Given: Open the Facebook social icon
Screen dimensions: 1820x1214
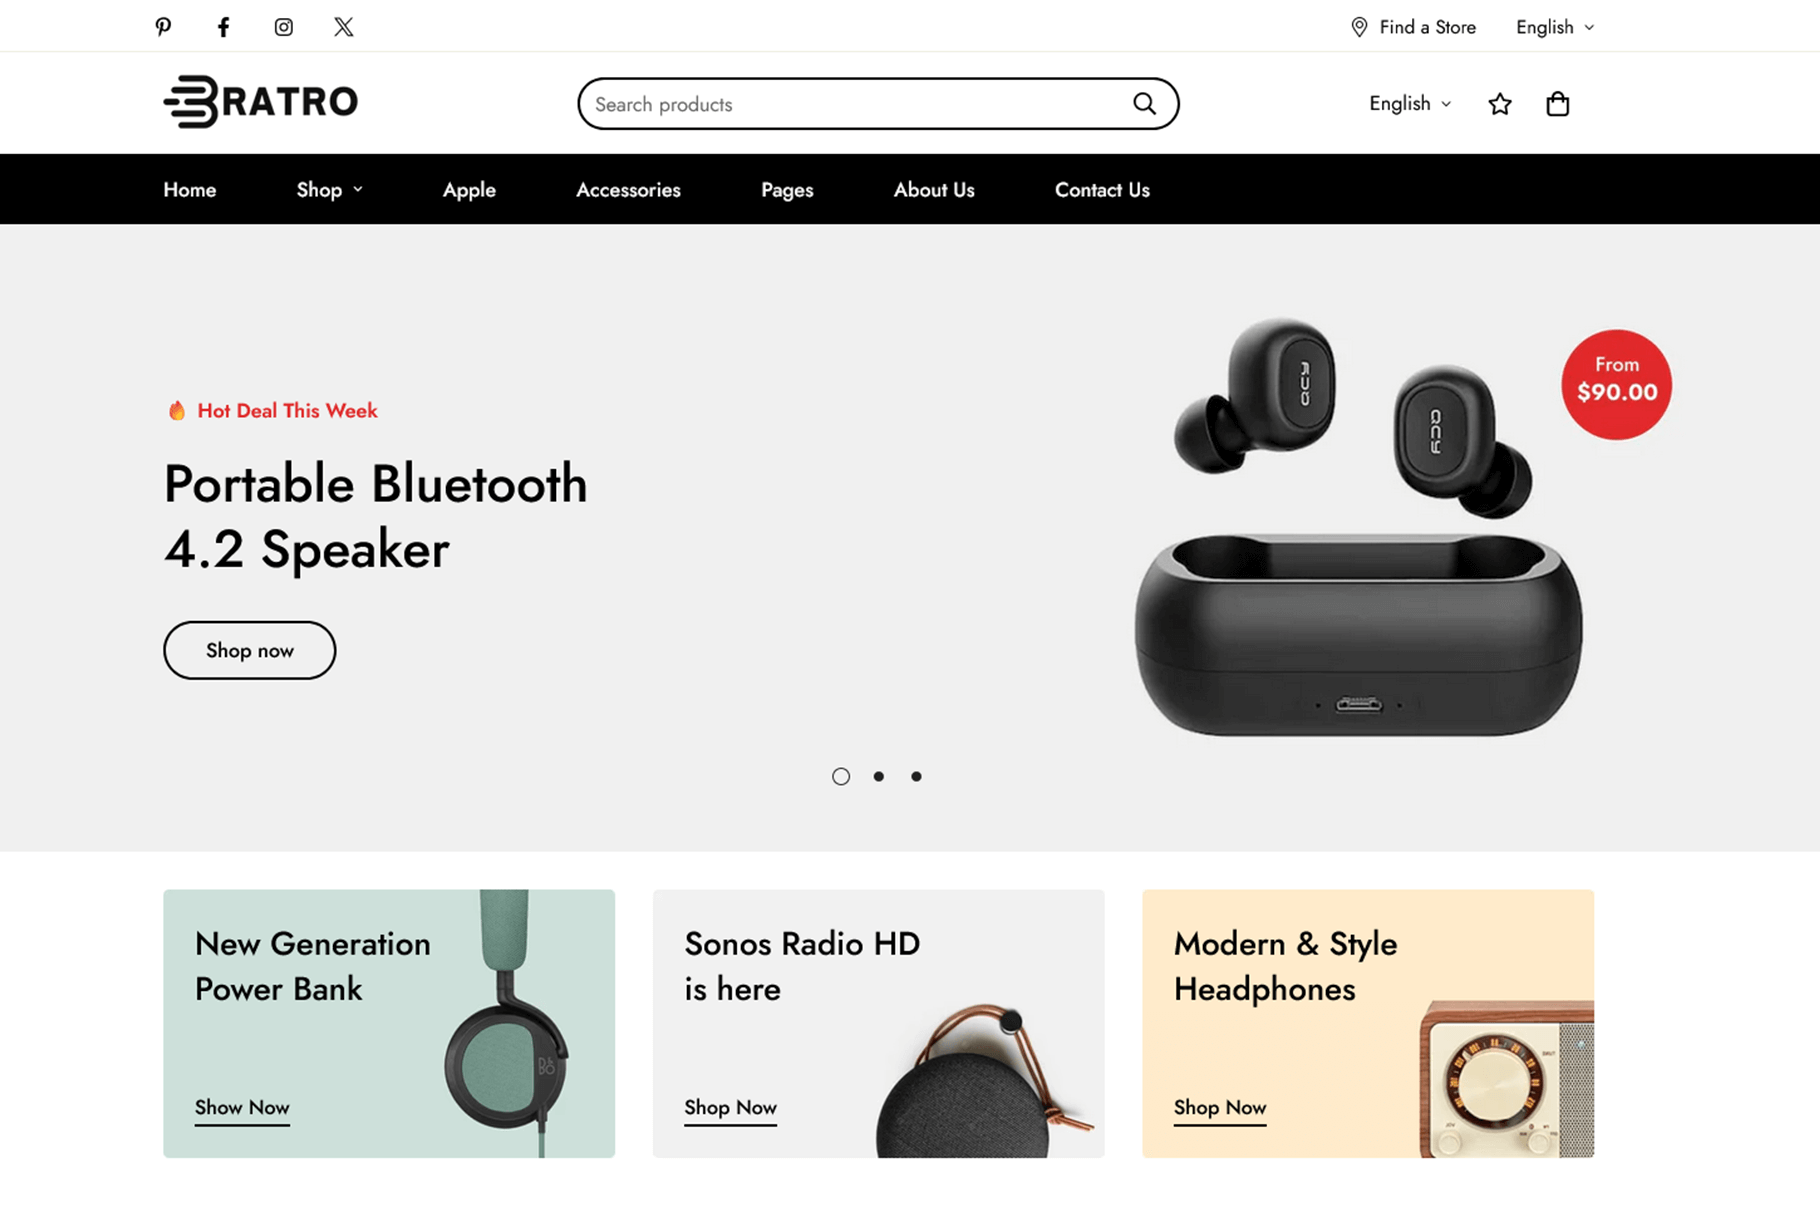Looking at the screenshot, I should [223, 27].
